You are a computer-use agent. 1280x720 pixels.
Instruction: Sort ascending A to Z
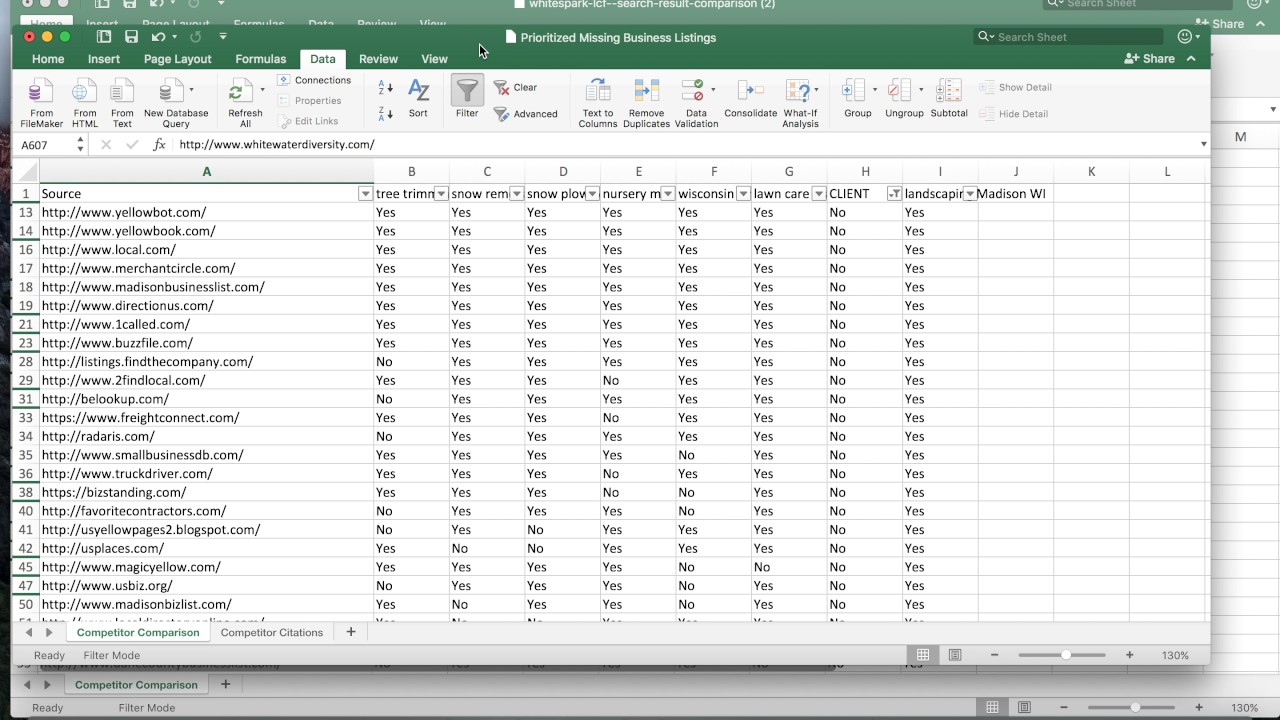point(385,88)
